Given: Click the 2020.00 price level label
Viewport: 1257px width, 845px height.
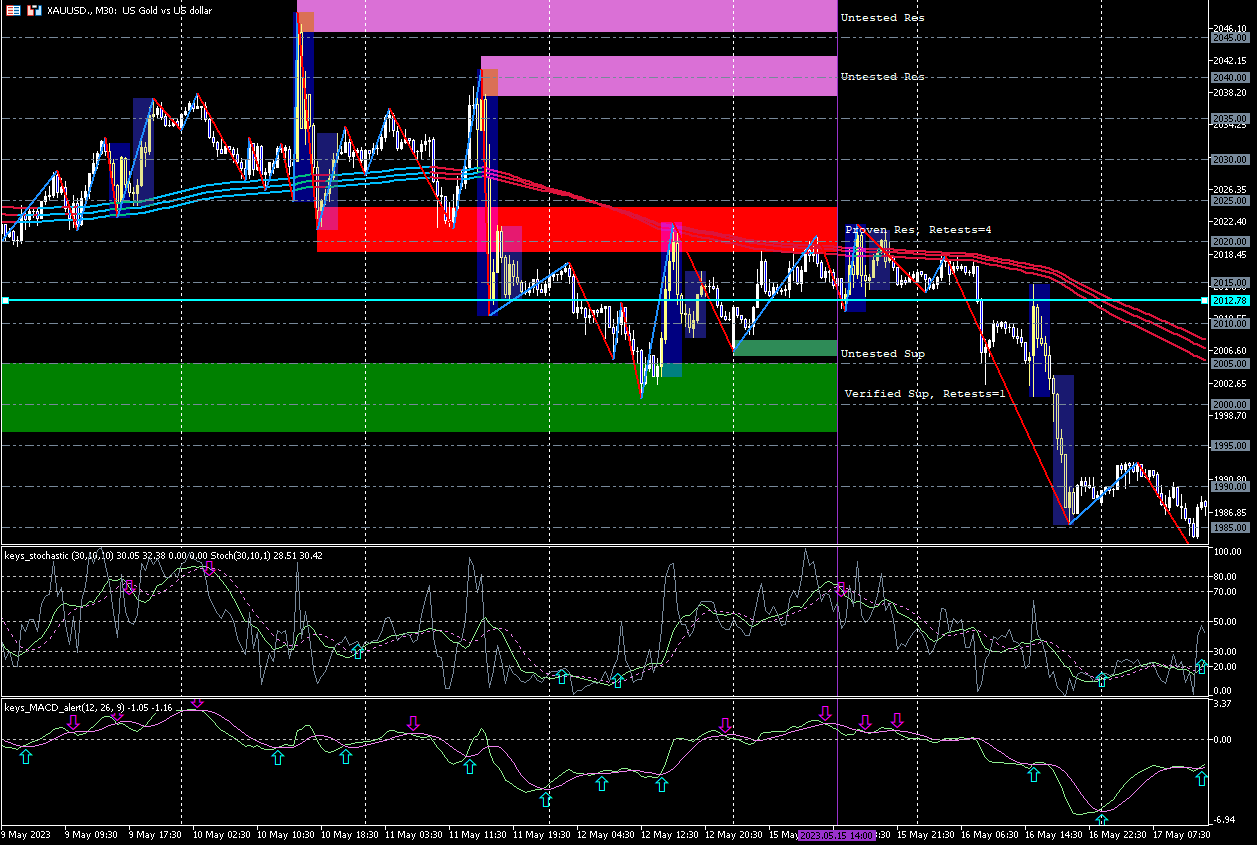Looking at the screenshot, I should click(1229, 241).
